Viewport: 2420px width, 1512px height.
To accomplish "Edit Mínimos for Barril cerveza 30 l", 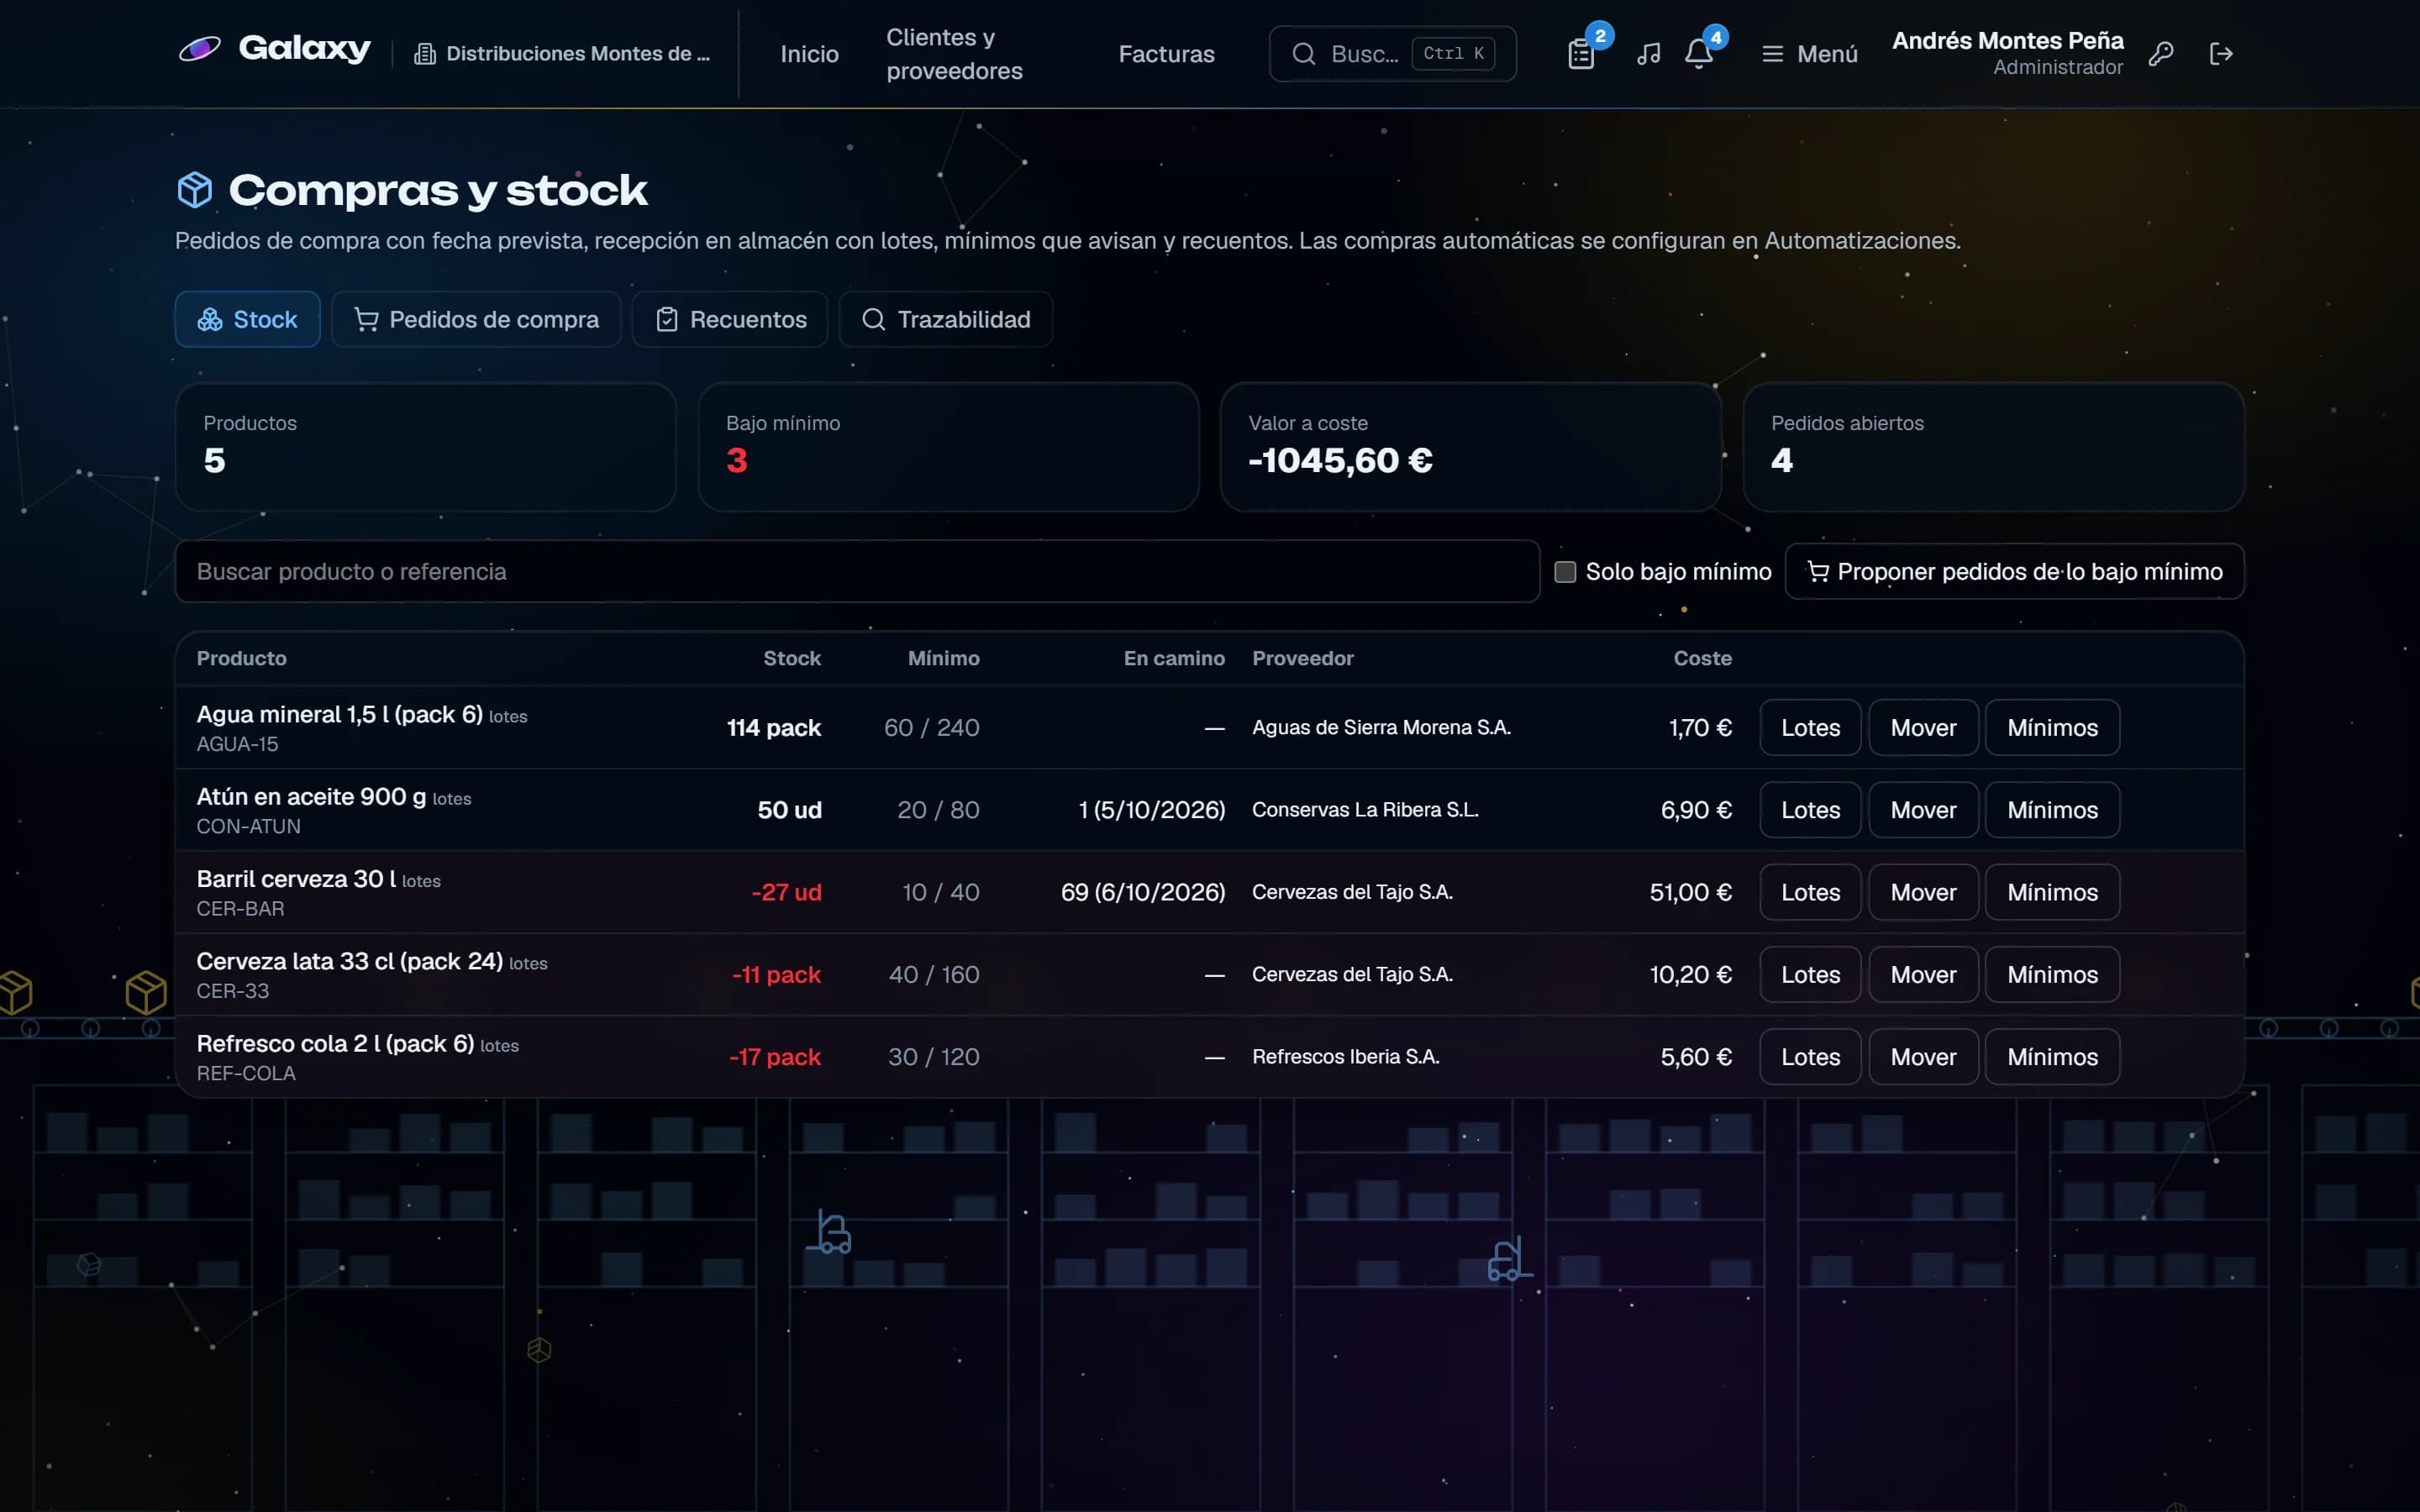I will [2052, 892].
